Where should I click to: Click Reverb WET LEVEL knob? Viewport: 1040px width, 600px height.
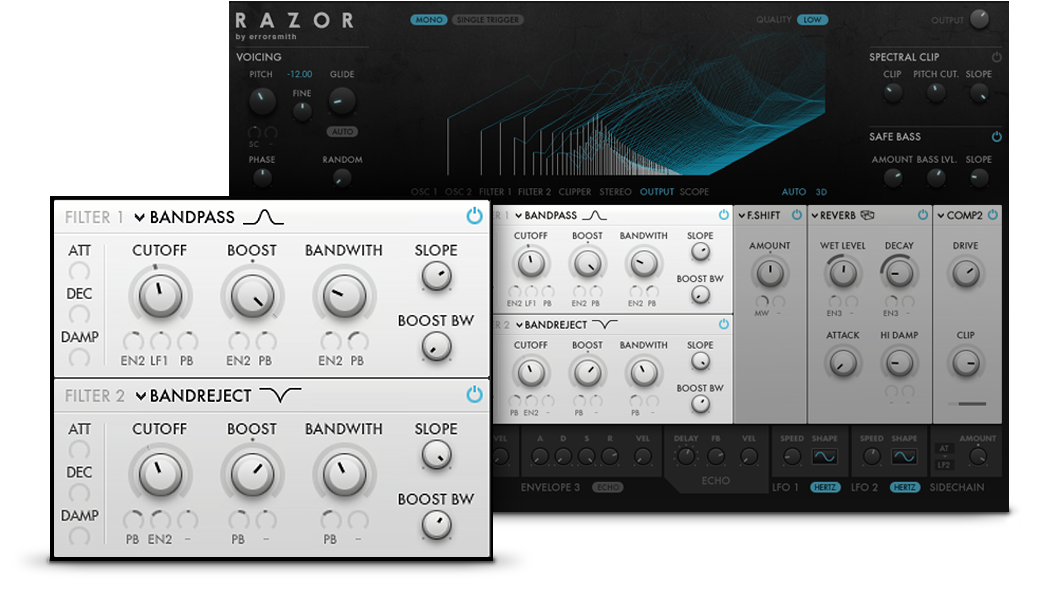842,272
